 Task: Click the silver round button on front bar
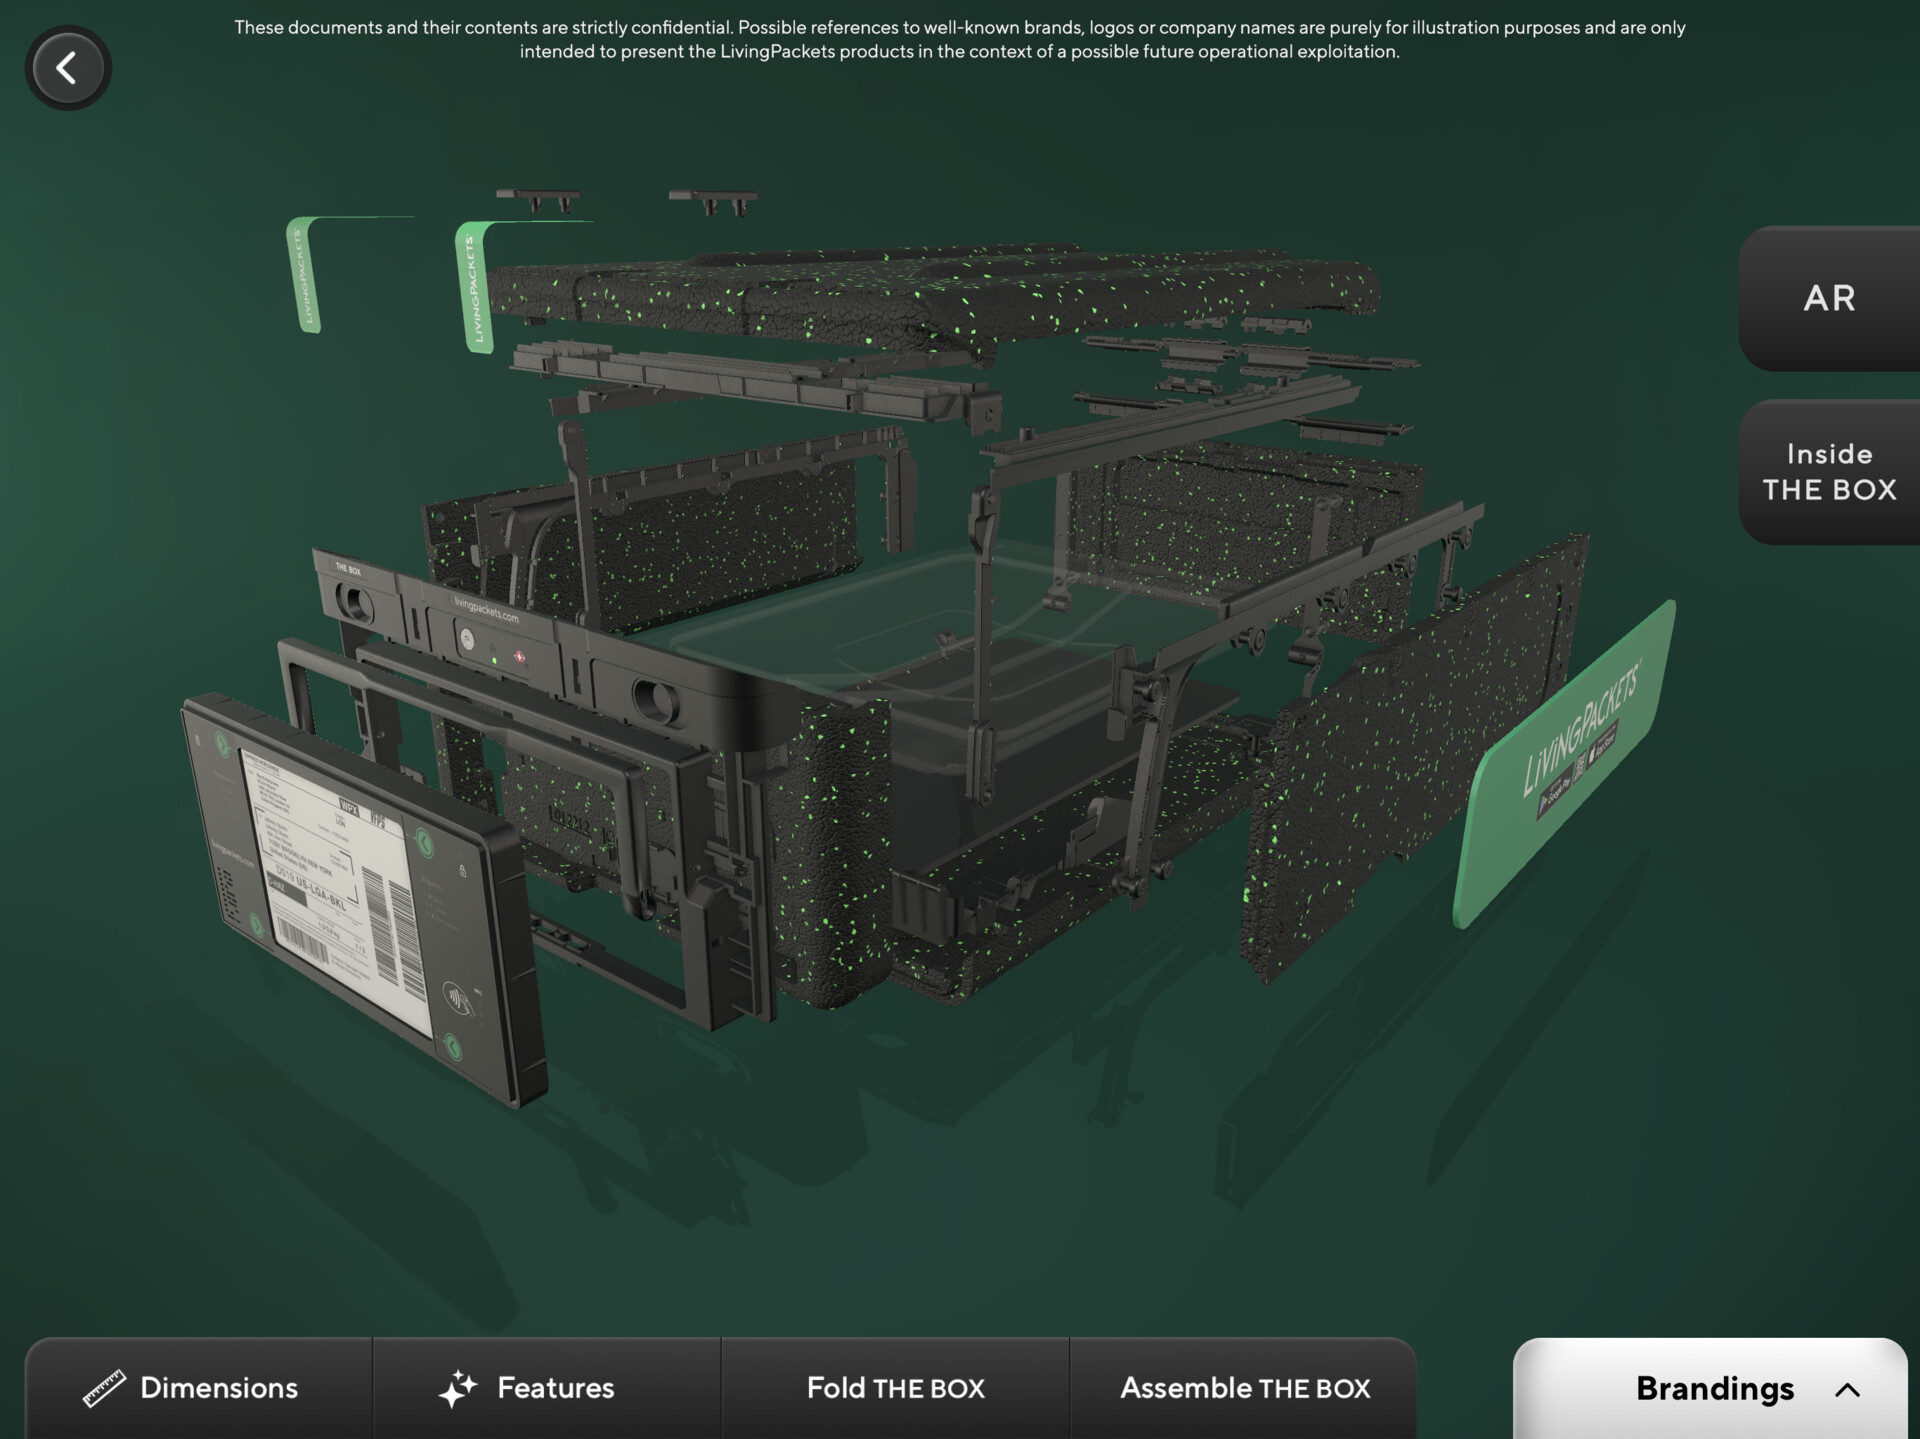click(x=467, y=638)
